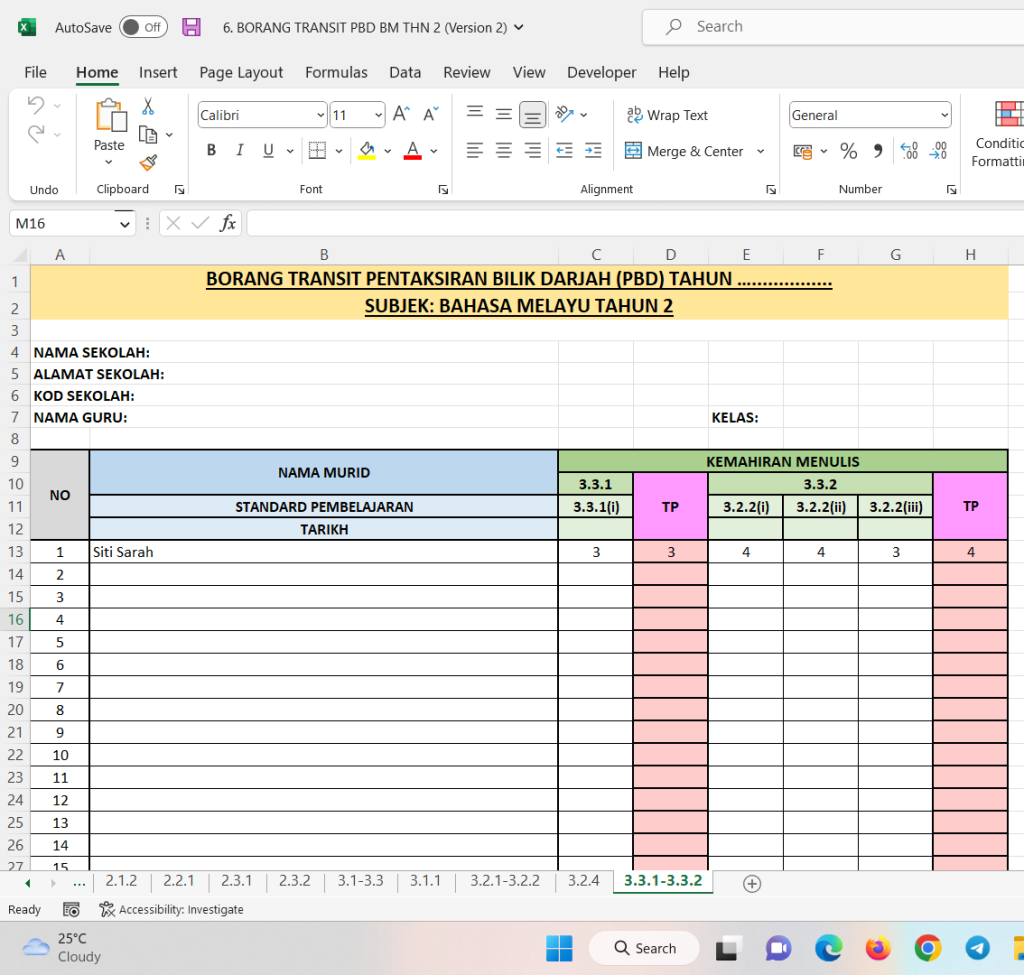Toggle bold formatting

211,150
